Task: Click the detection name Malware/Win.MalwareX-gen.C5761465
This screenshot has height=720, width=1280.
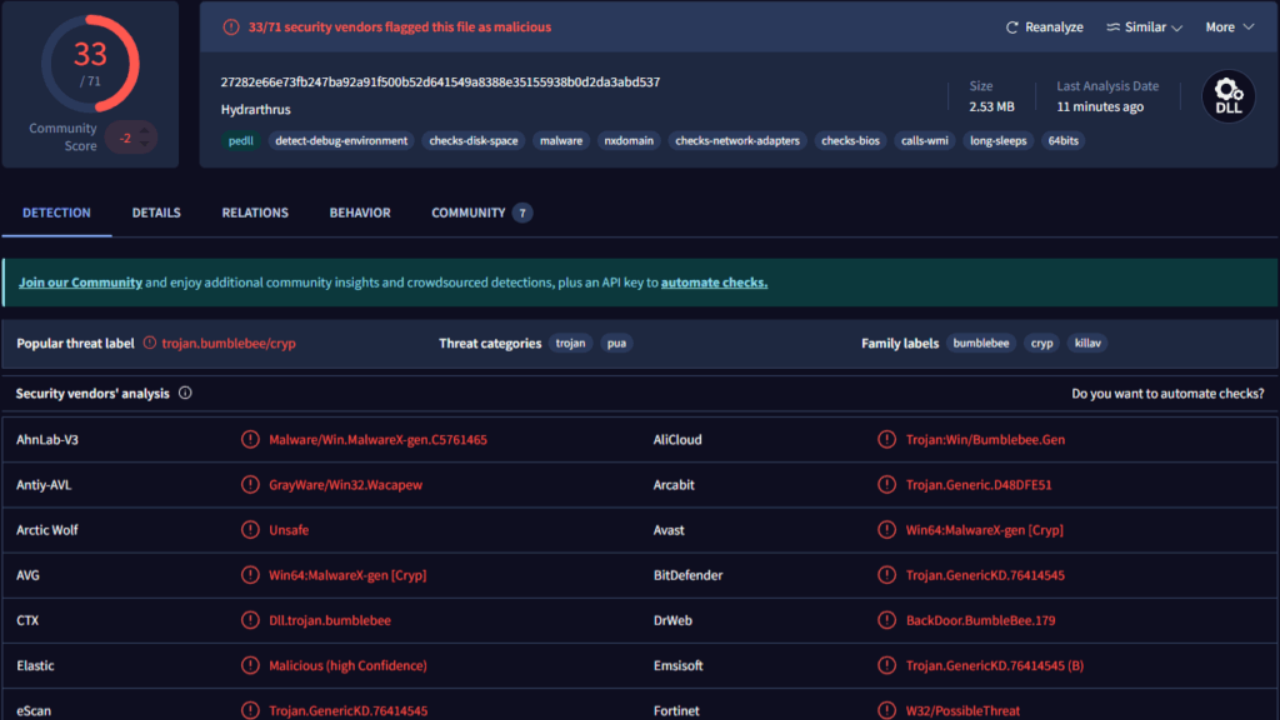Action: point(378,439)
